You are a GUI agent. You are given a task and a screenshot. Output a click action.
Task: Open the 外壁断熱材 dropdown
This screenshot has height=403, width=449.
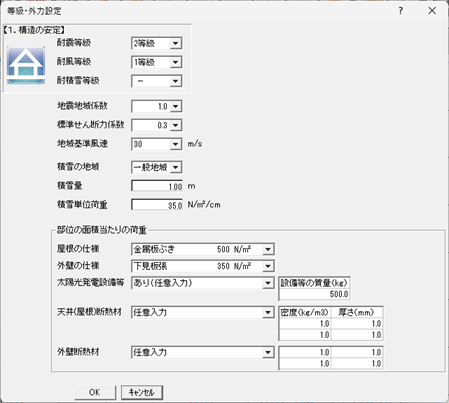pyautogui.click(x=268, y=352)
